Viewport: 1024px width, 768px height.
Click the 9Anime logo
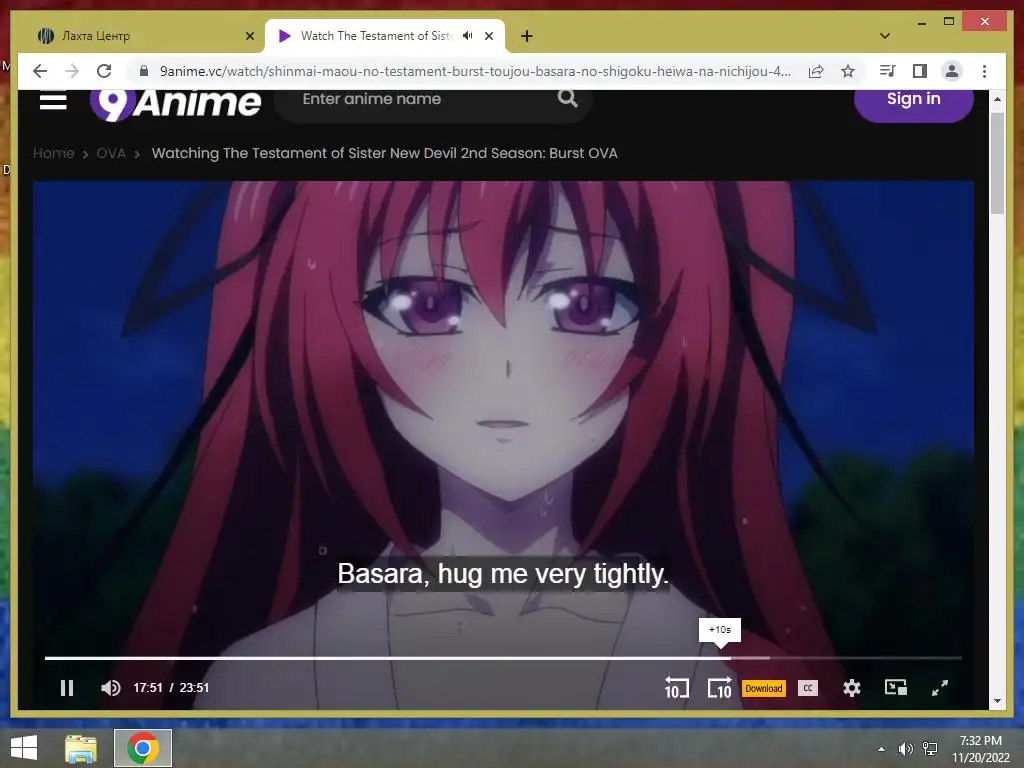175,103
